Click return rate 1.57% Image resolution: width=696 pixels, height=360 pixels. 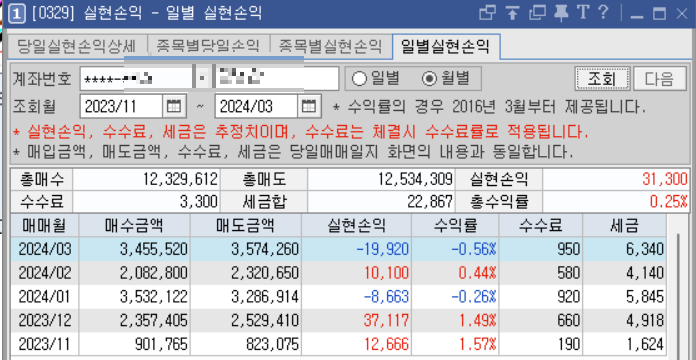(477, 344)
